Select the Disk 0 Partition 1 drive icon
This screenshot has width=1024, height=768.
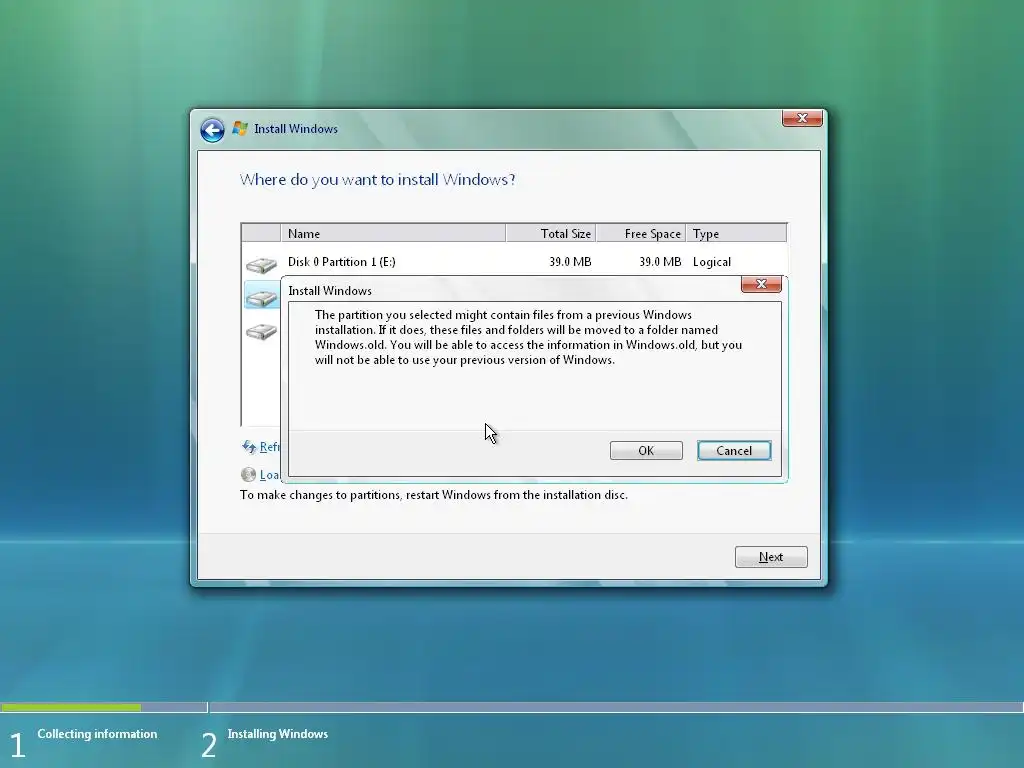click(261, 264)
